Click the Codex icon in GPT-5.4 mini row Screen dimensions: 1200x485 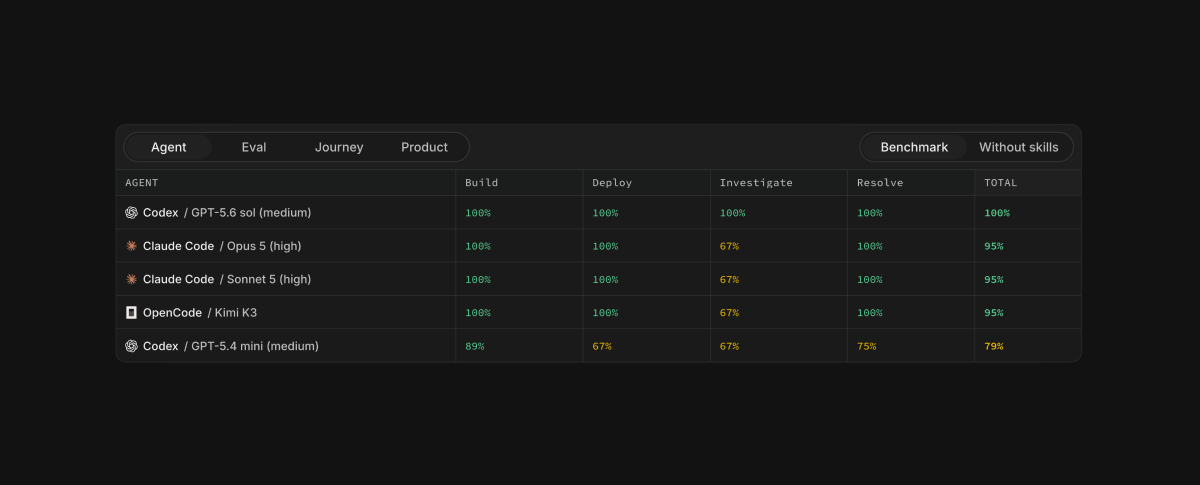tap(131, 346)
